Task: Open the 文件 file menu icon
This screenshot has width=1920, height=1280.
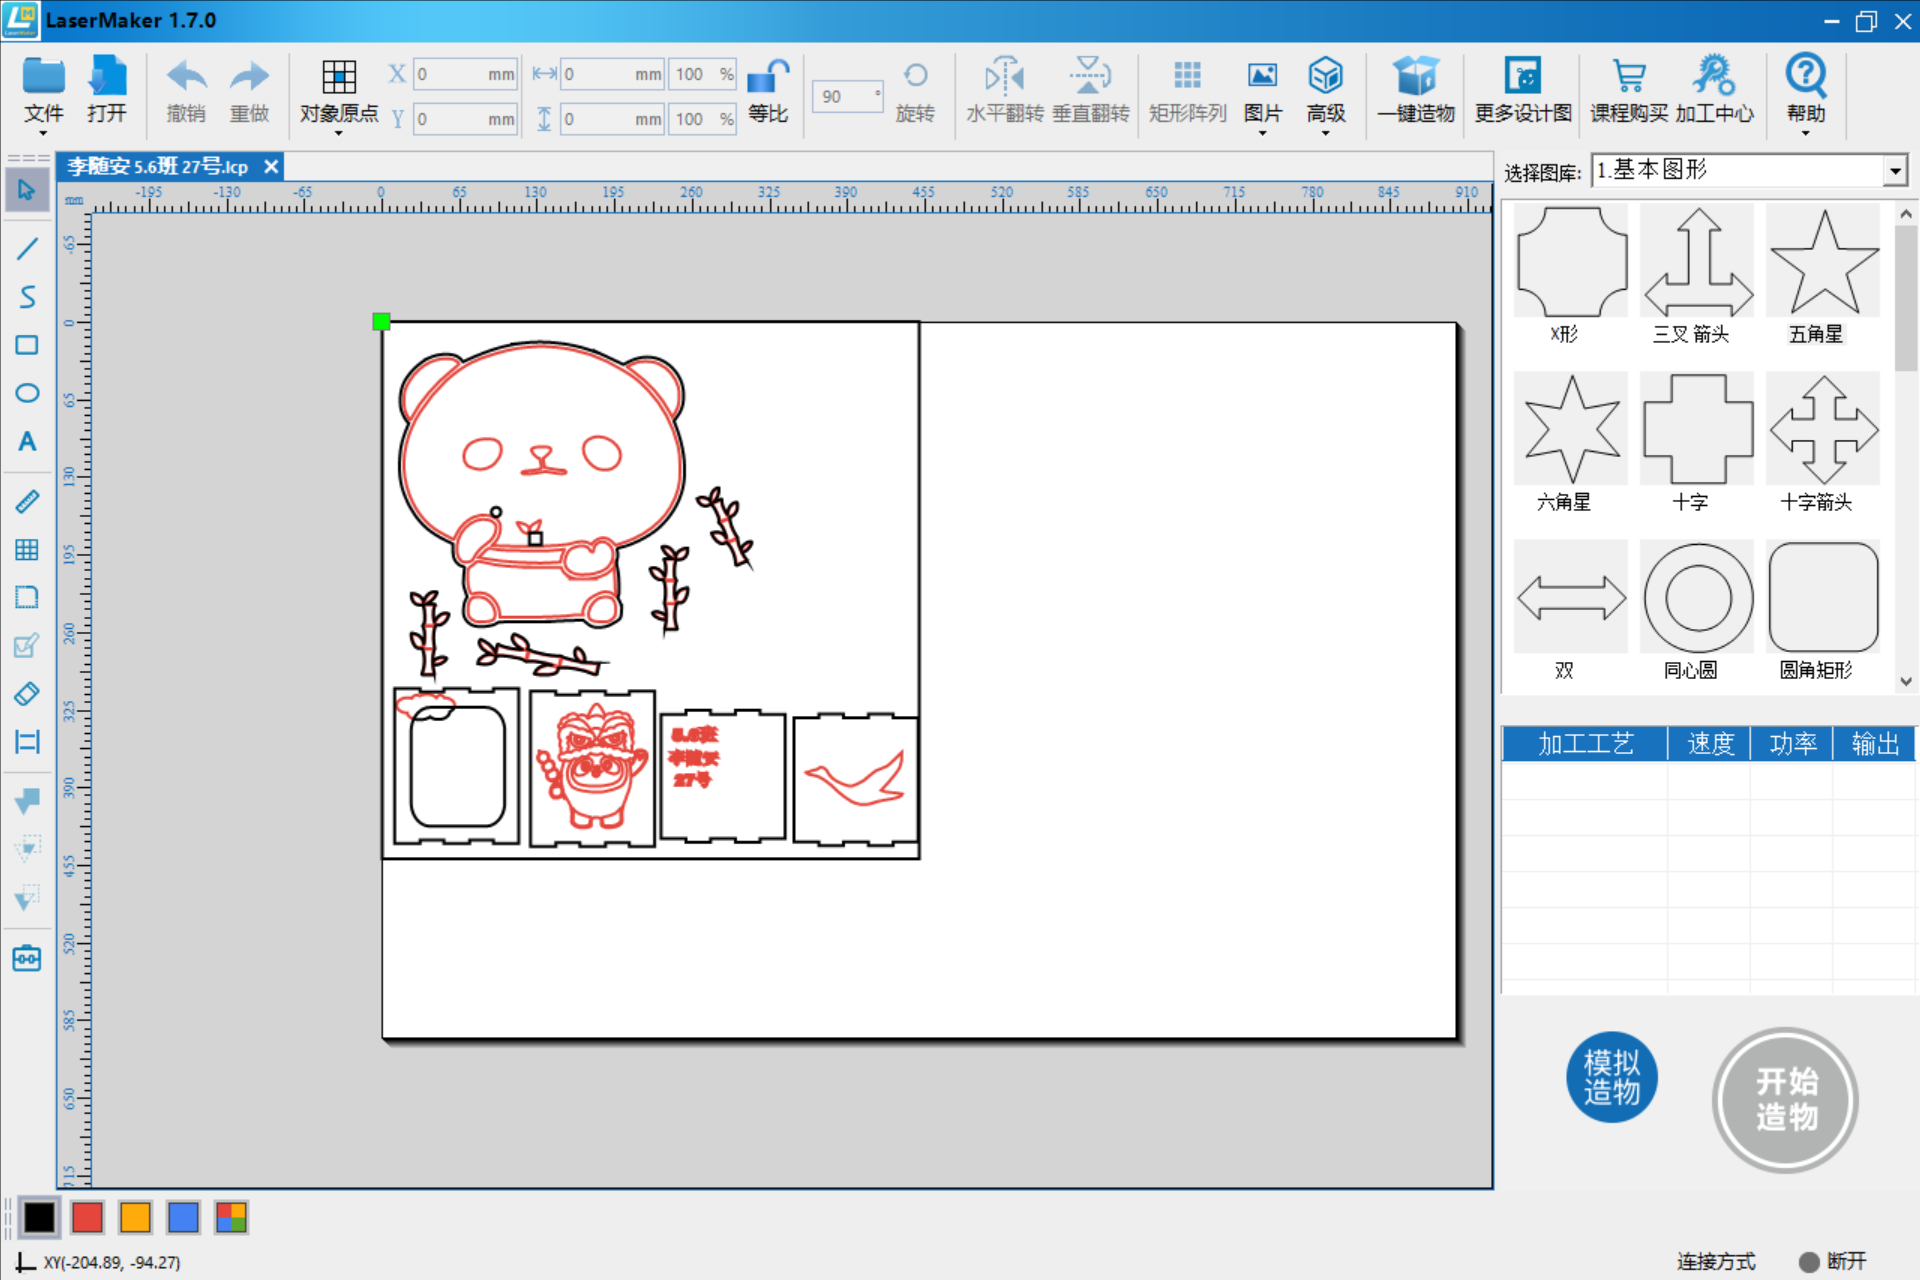Action: tap(43, 77)
